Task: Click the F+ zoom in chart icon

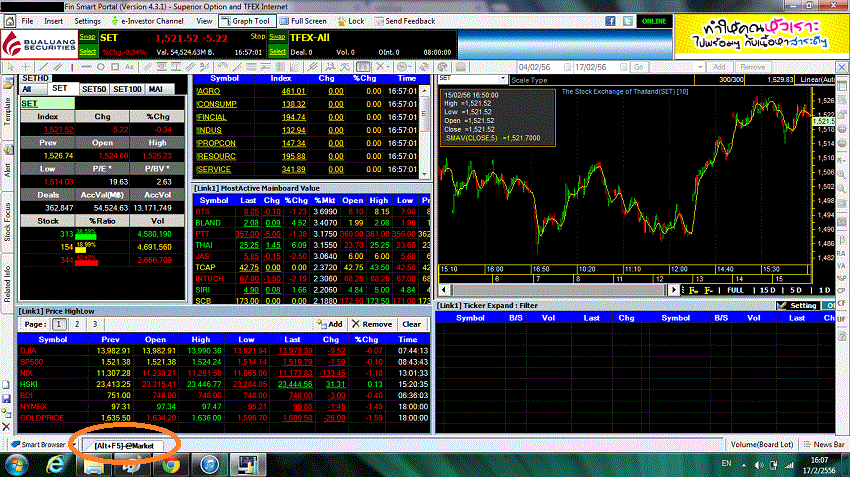Action: [x=693, y=290]
